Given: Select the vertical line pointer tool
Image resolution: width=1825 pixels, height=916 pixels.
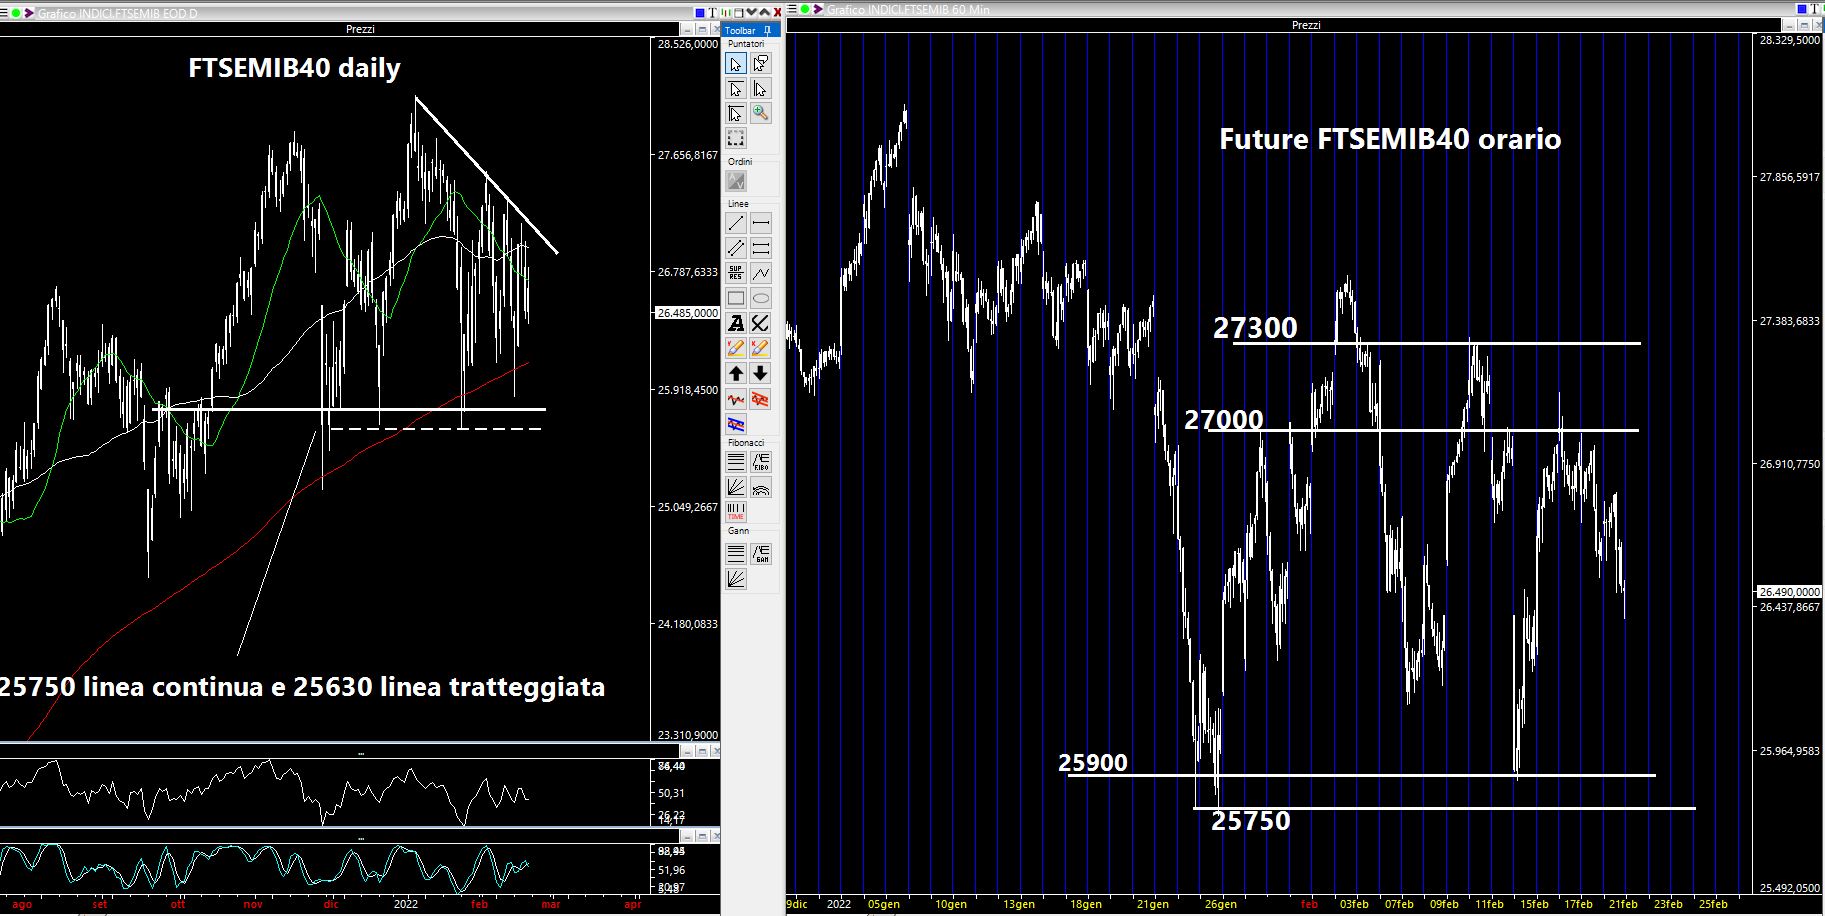Looking at the screenshot, I should pyautogui.click(x=761, y=89).
